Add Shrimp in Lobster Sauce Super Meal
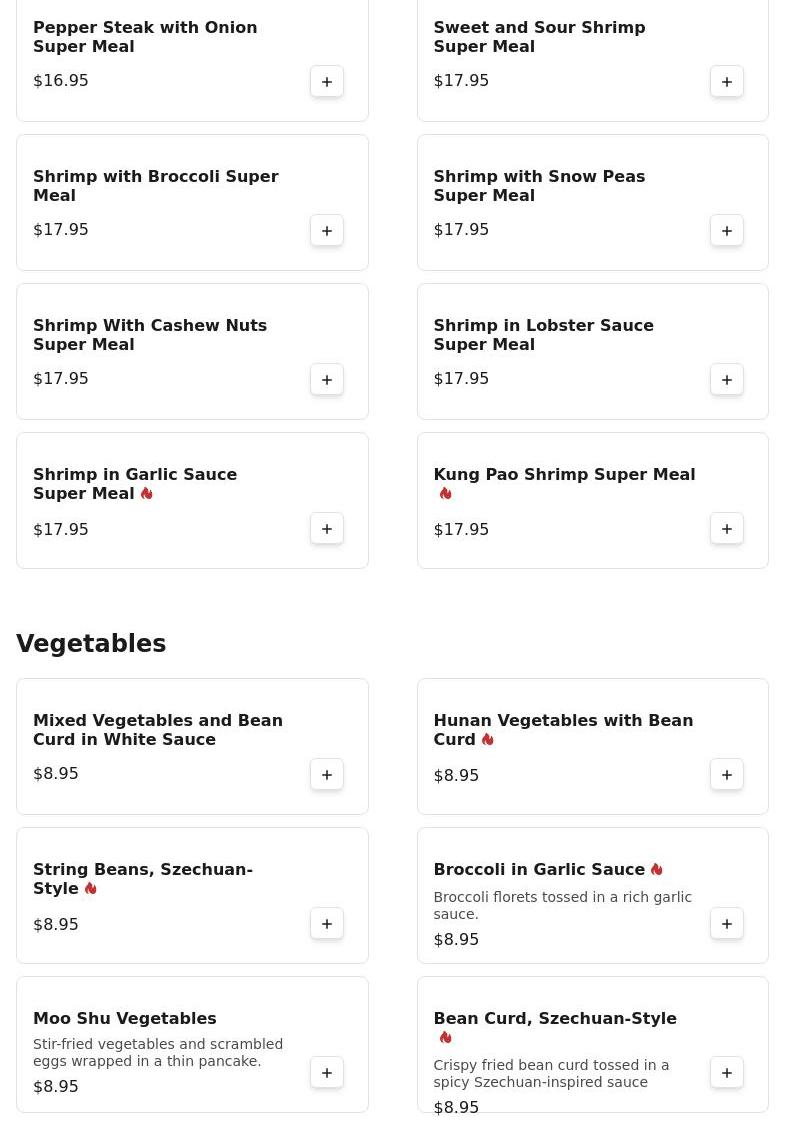The width and height of the screenshot is (785, 1127). (x=727, y=380)
